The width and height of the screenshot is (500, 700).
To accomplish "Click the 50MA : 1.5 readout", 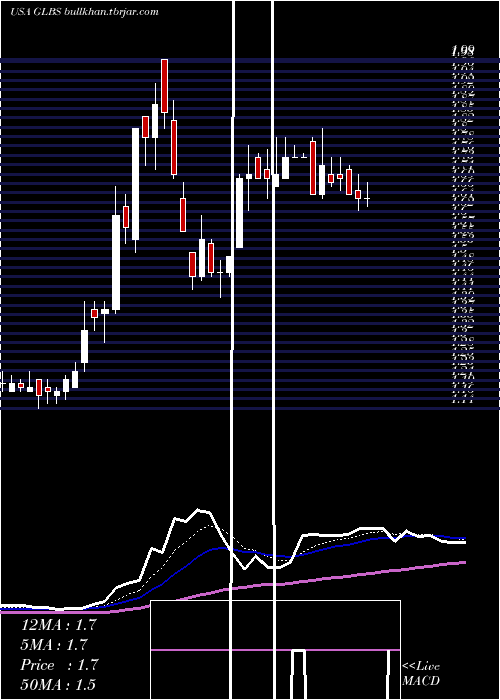I will (x=58, y=684).
